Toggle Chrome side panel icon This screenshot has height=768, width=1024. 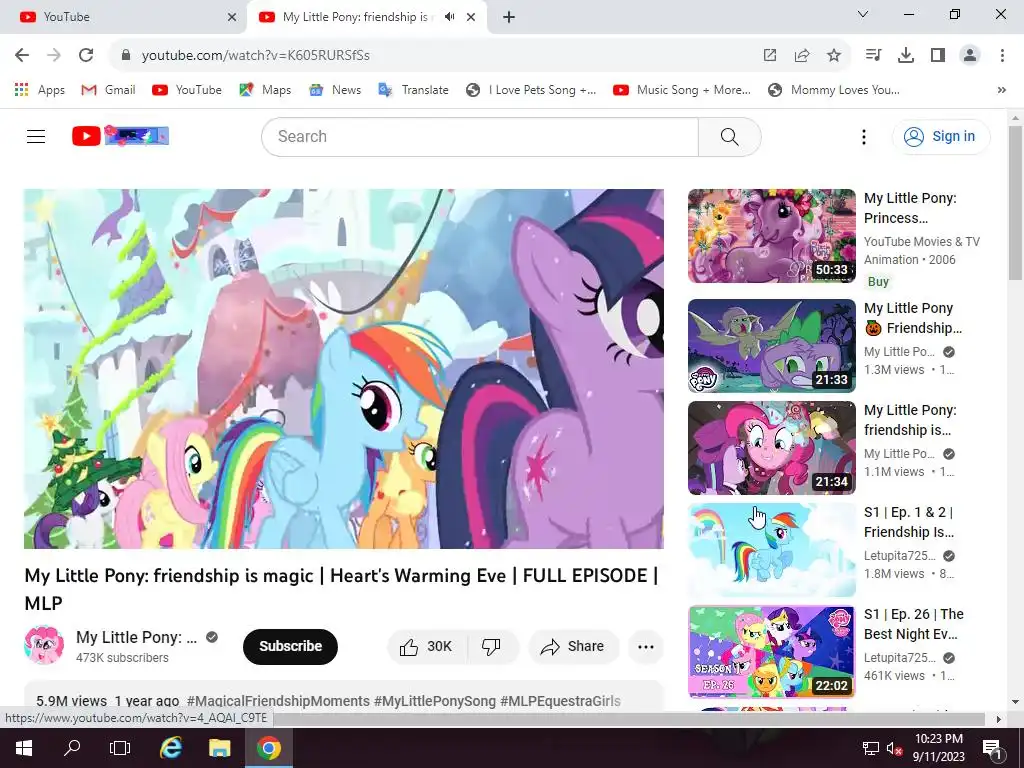tap(938, 56)
